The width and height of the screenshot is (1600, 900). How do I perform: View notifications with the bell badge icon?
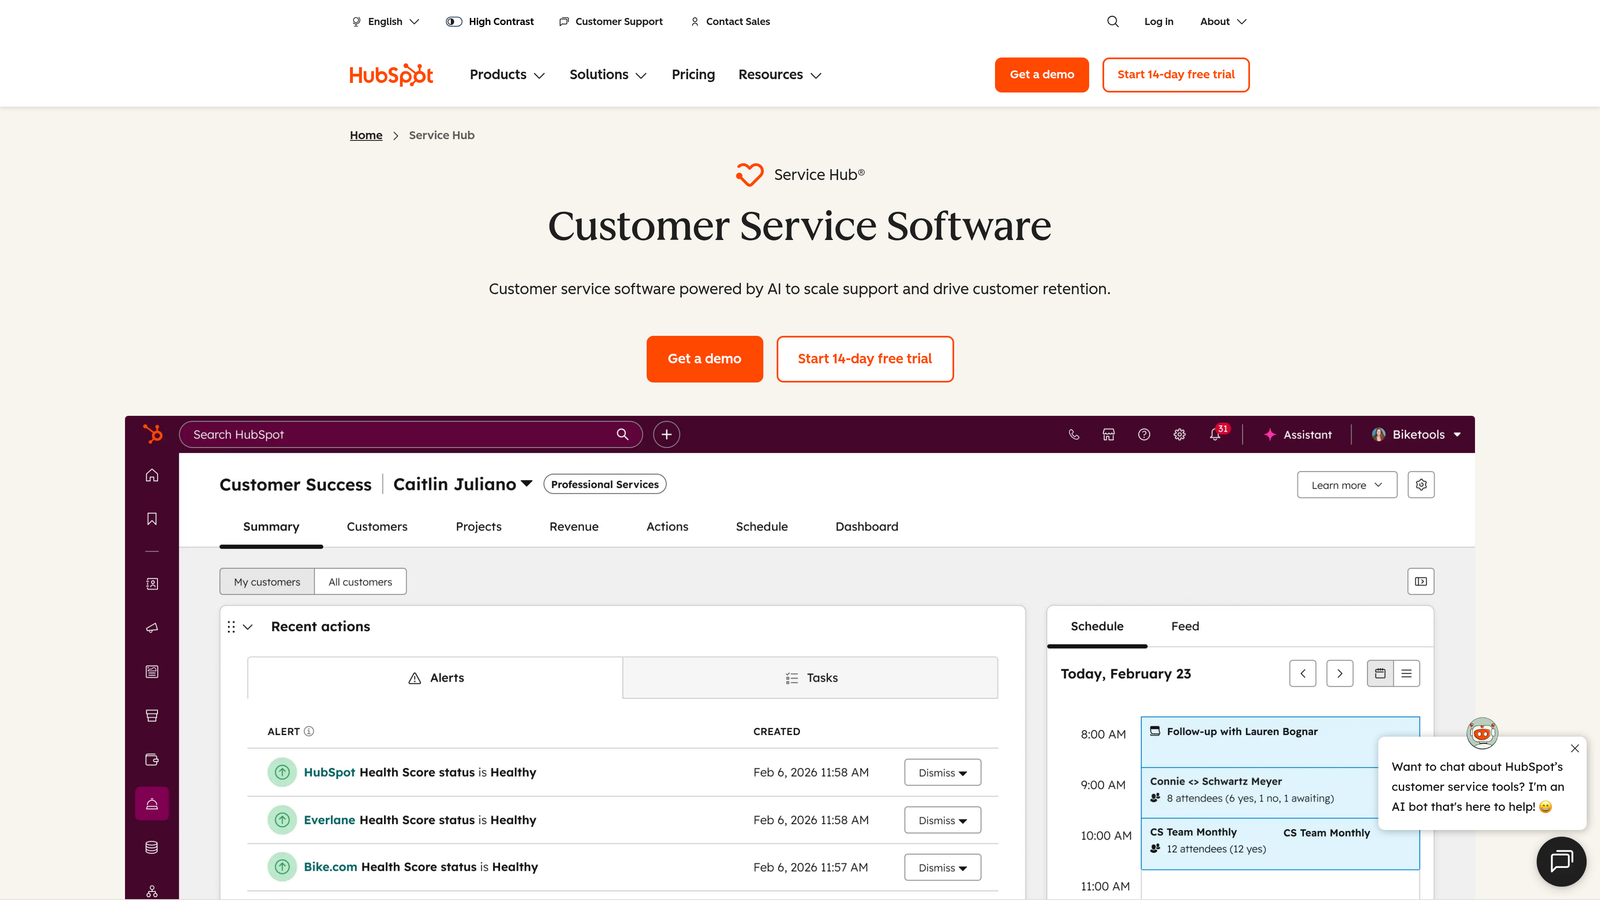click(x=1215, y=434)
